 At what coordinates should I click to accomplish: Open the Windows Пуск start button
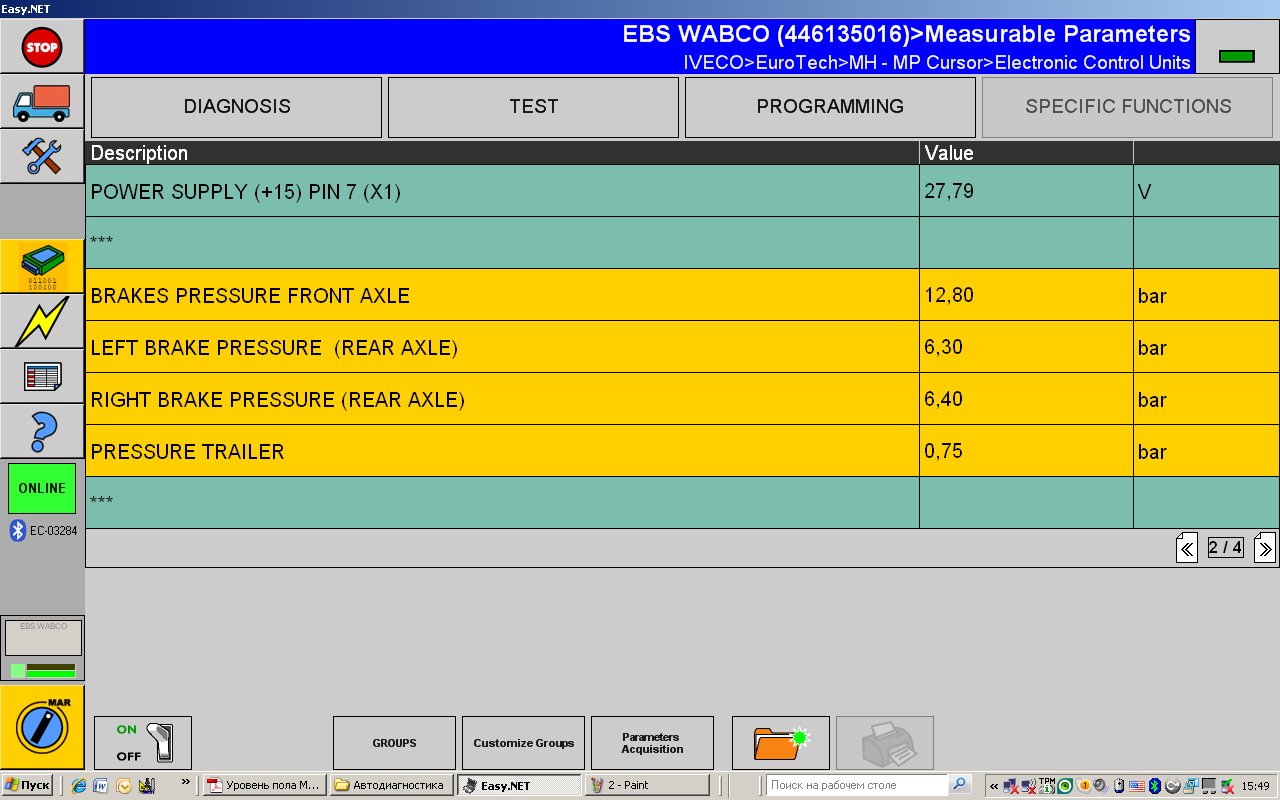[x=28, y=785]
